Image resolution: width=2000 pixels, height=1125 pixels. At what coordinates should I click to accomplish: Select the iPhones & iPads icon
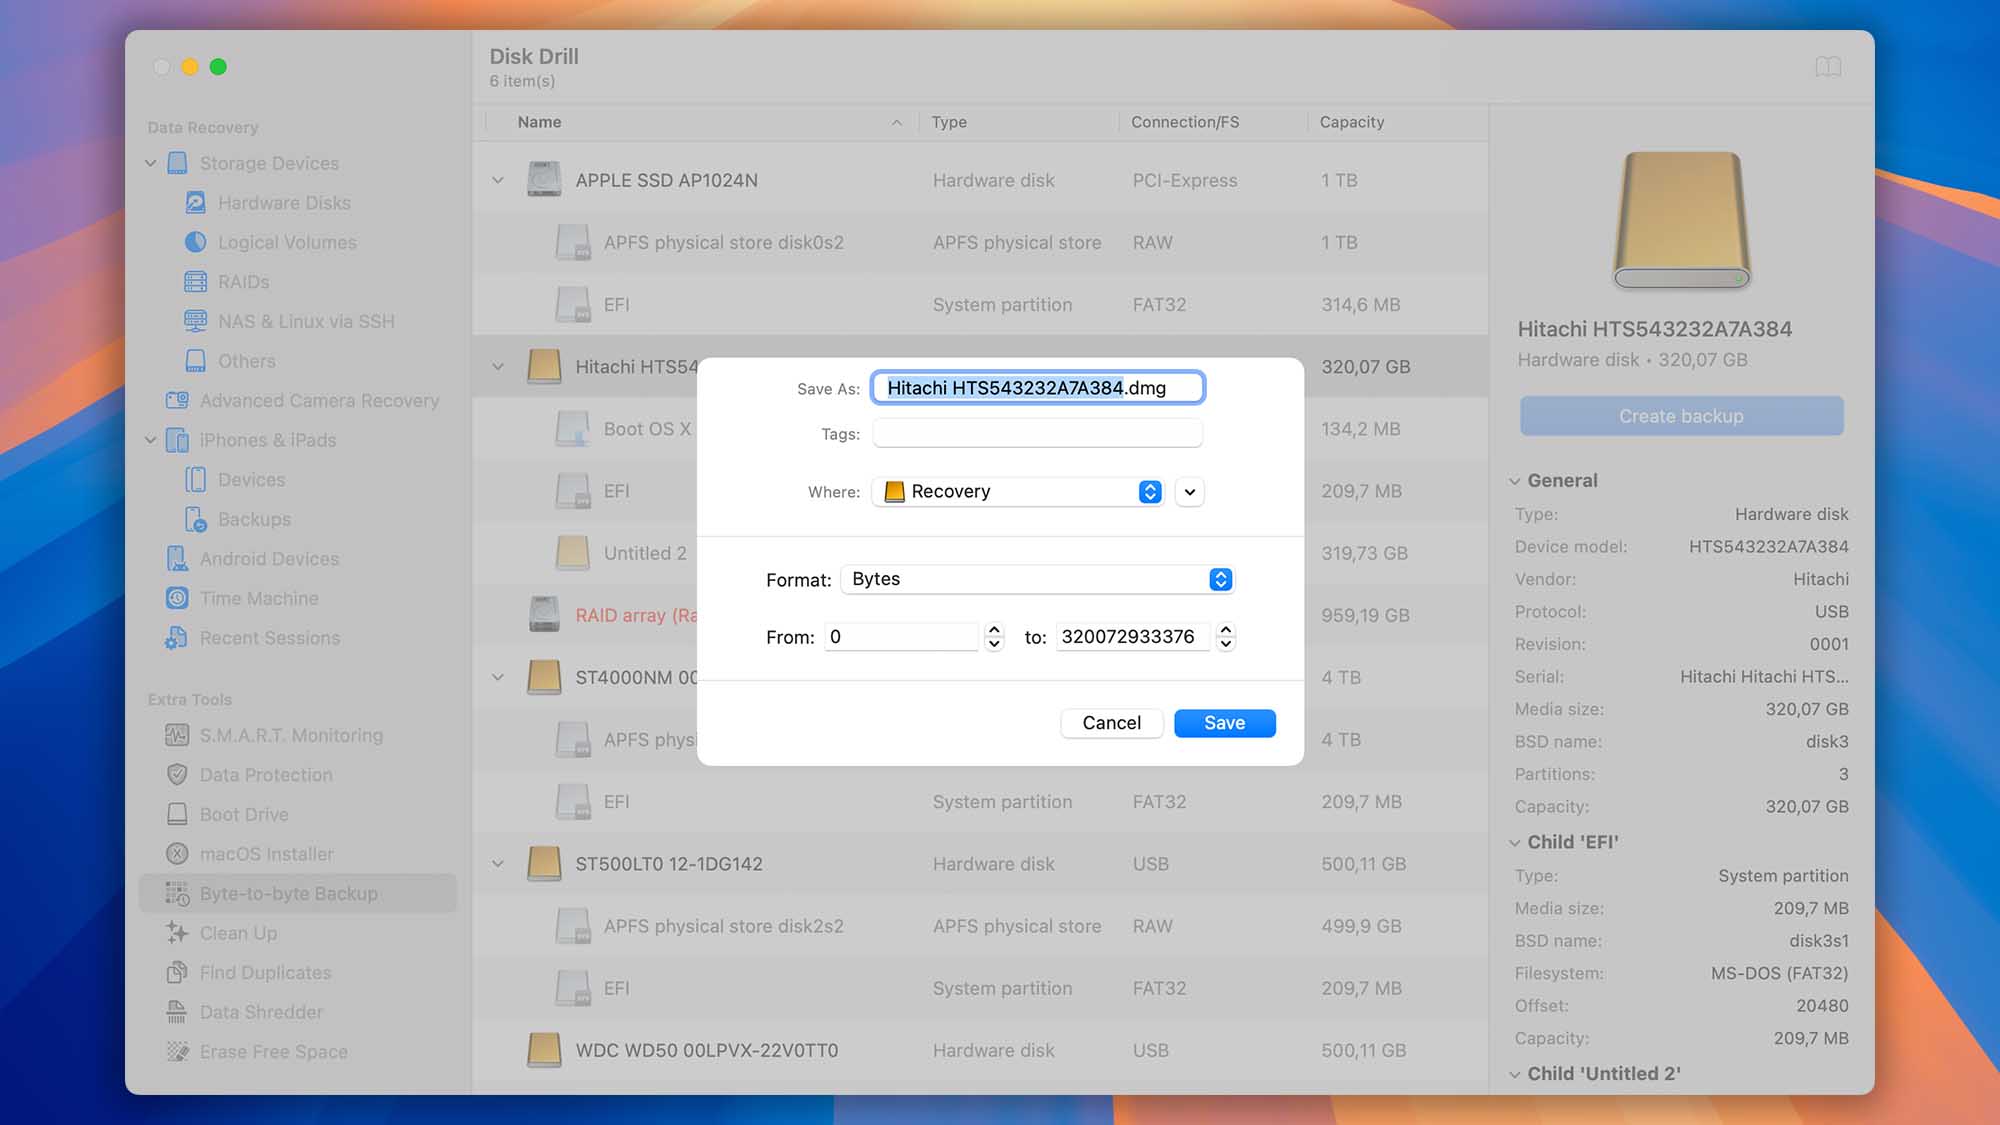click(x=177, y=440)
